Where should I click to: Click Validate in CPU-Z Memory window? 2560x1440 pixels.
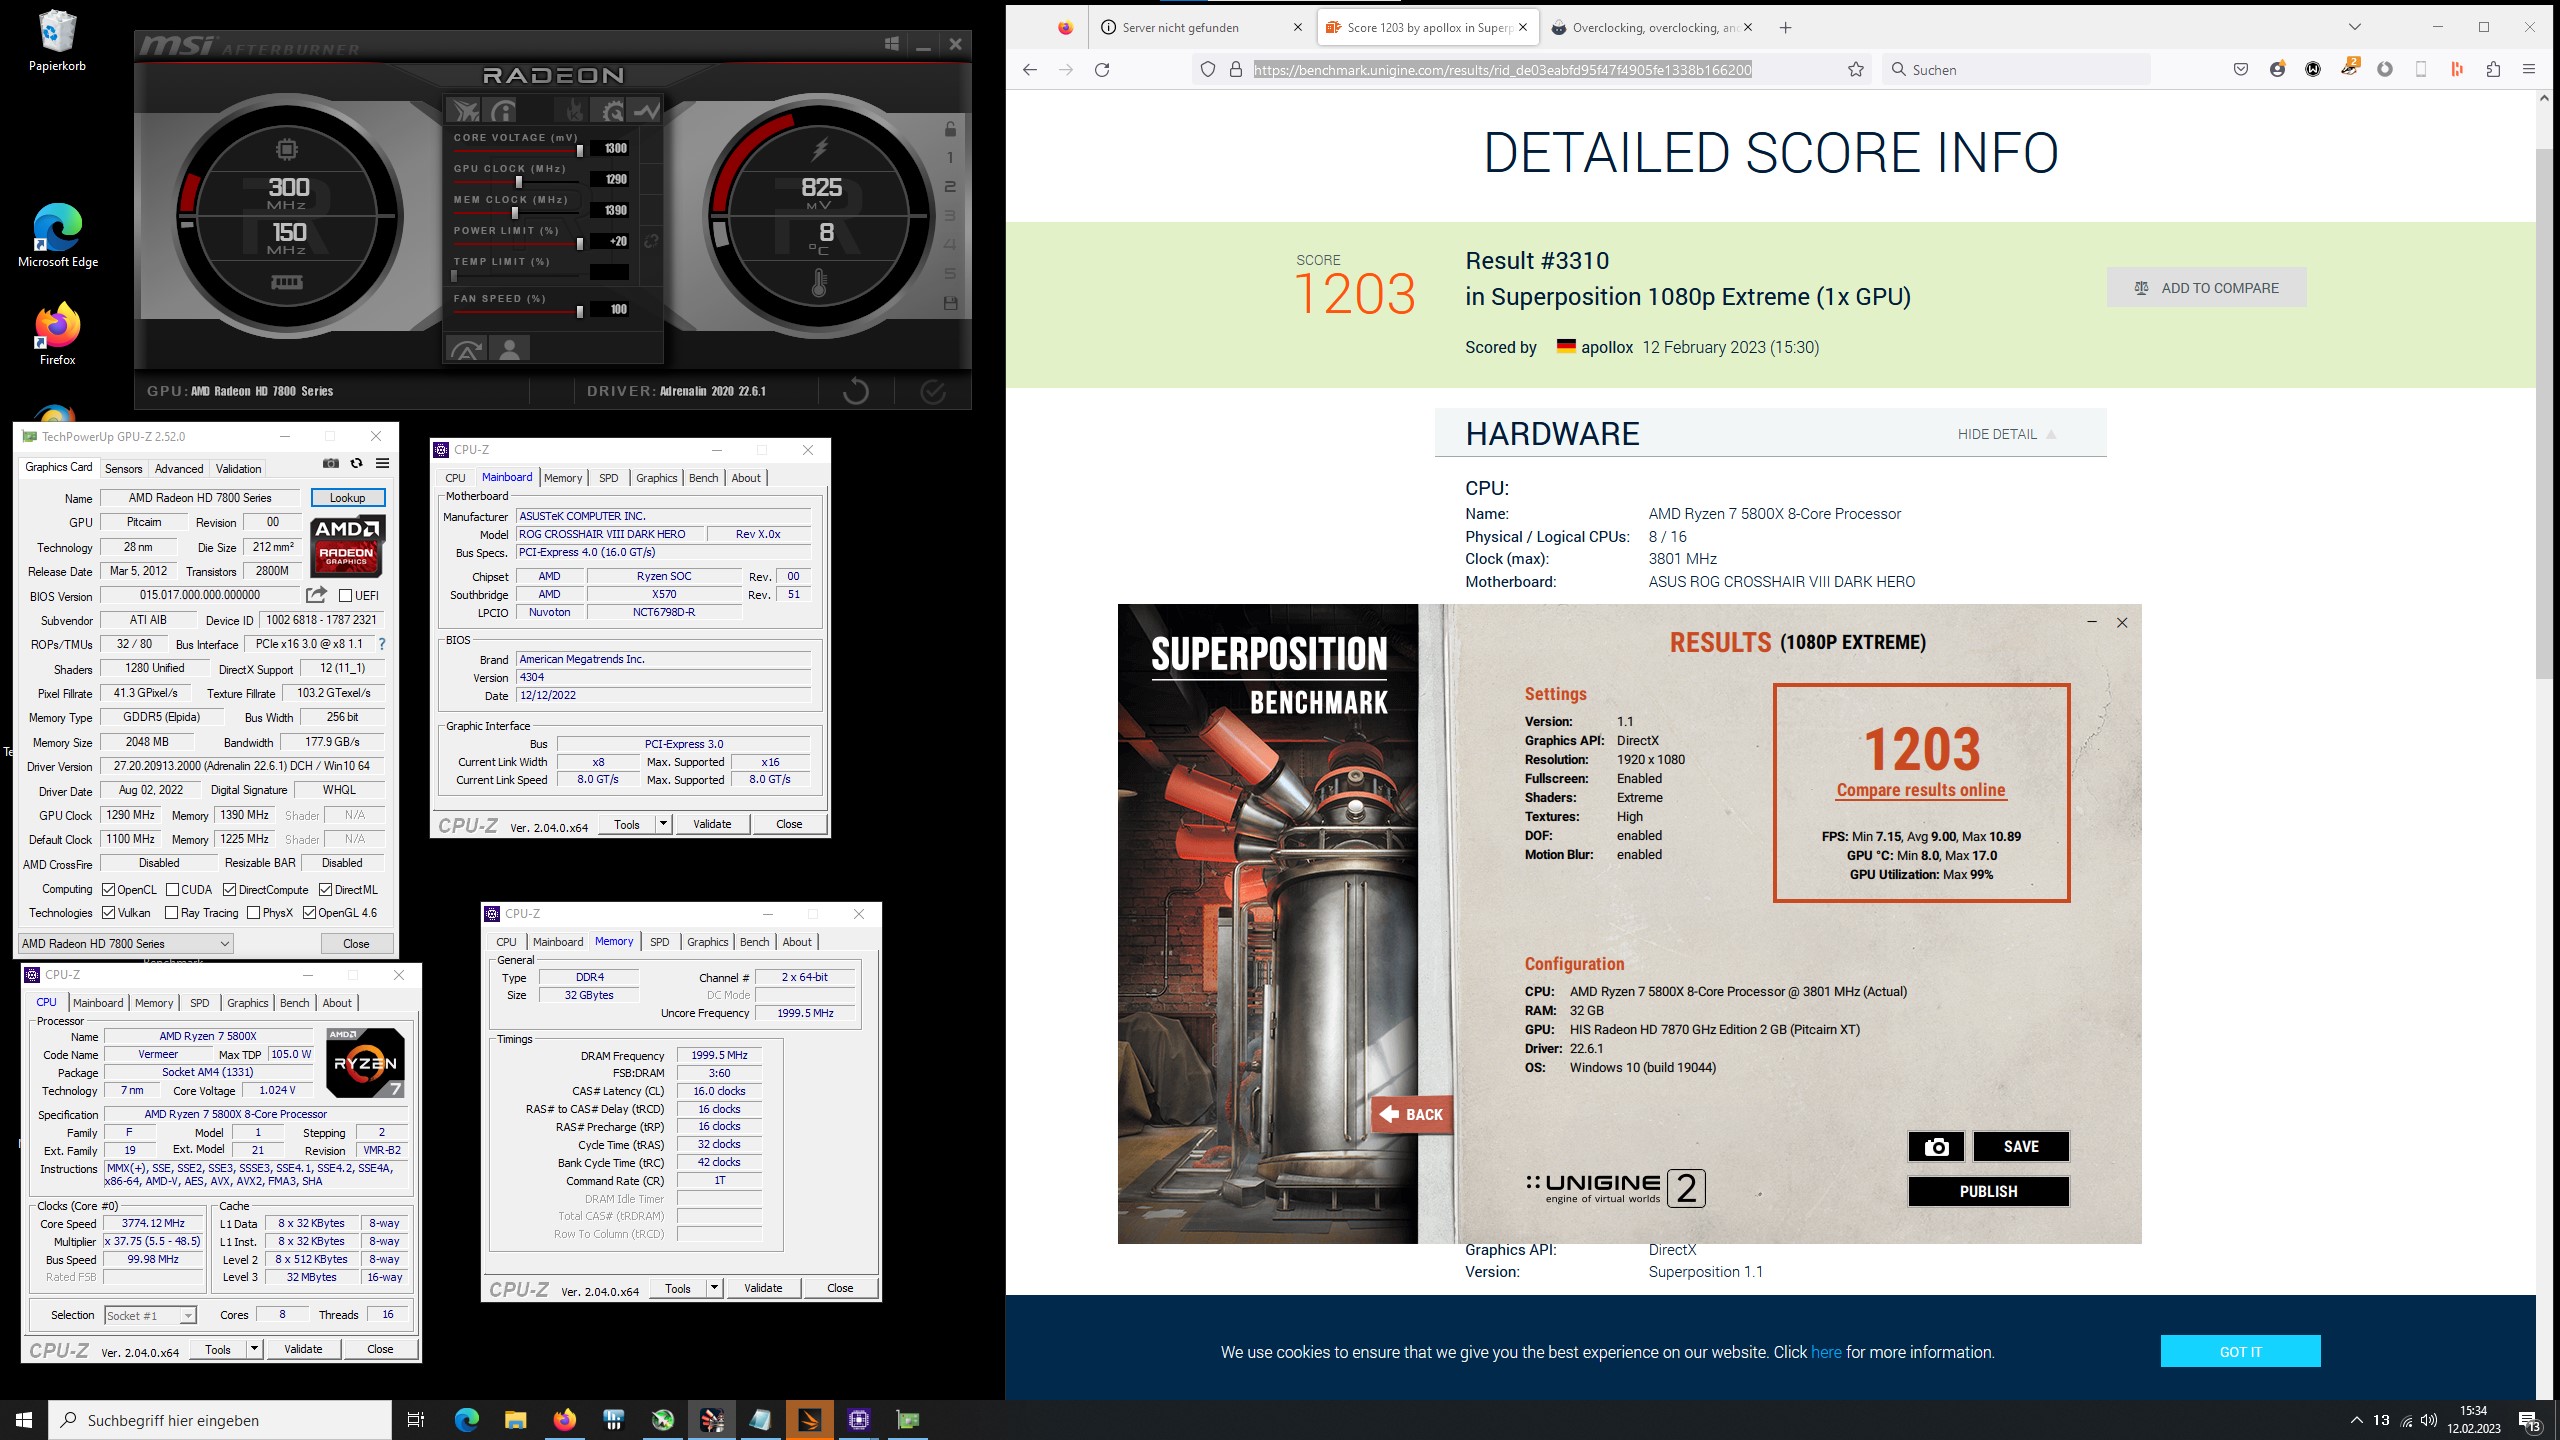click(763, 1288)
